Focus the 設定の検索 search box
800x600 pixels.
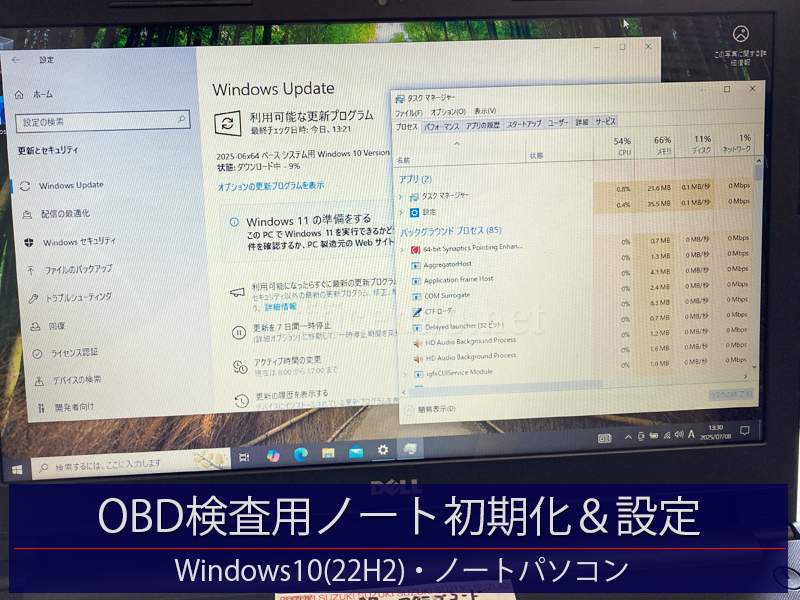[103, 121]
